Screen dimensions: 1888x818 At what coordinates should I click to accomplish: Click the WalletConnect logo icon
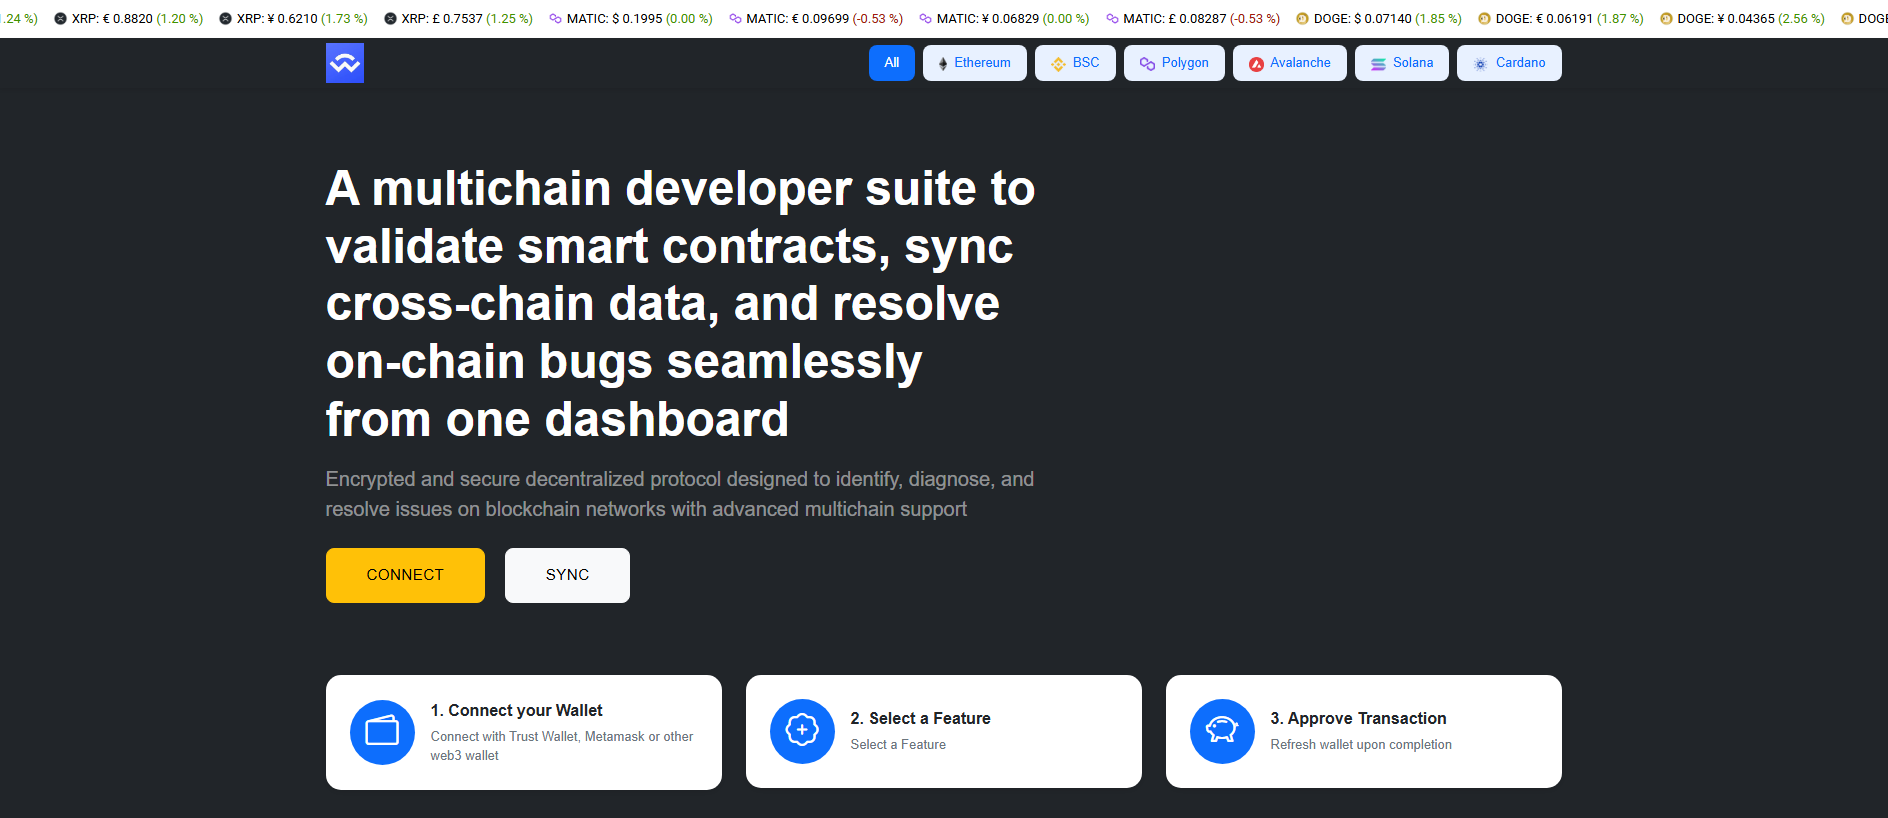(345, 63)
